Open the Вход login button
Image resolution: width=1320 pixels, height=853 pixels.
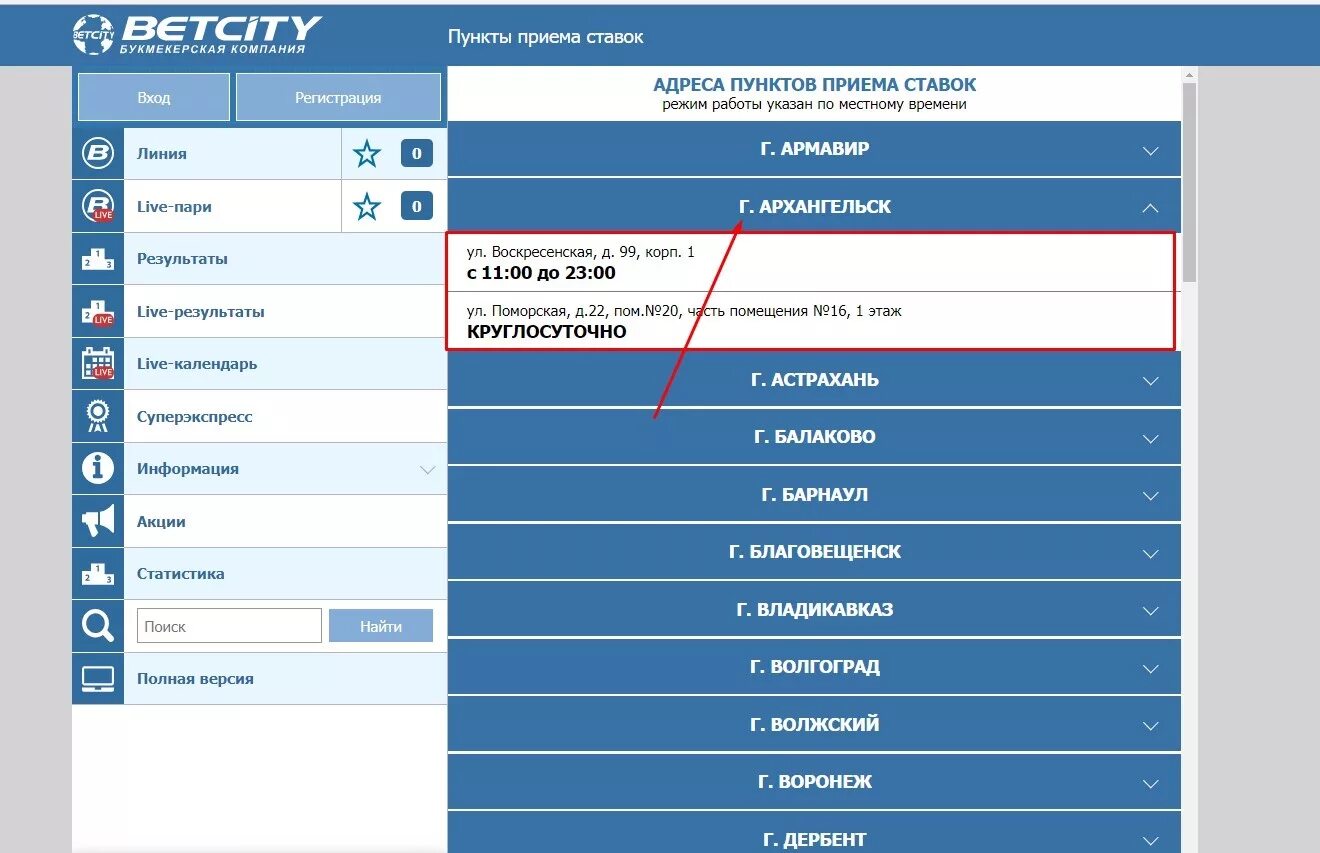point(154,97)
